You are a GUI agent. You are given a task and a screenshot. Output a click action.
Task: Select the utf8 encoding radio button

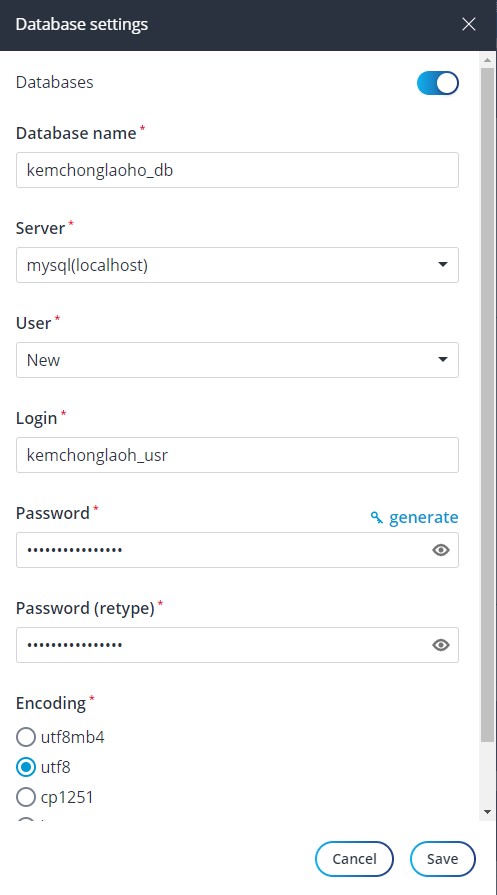tap(26, 767)
